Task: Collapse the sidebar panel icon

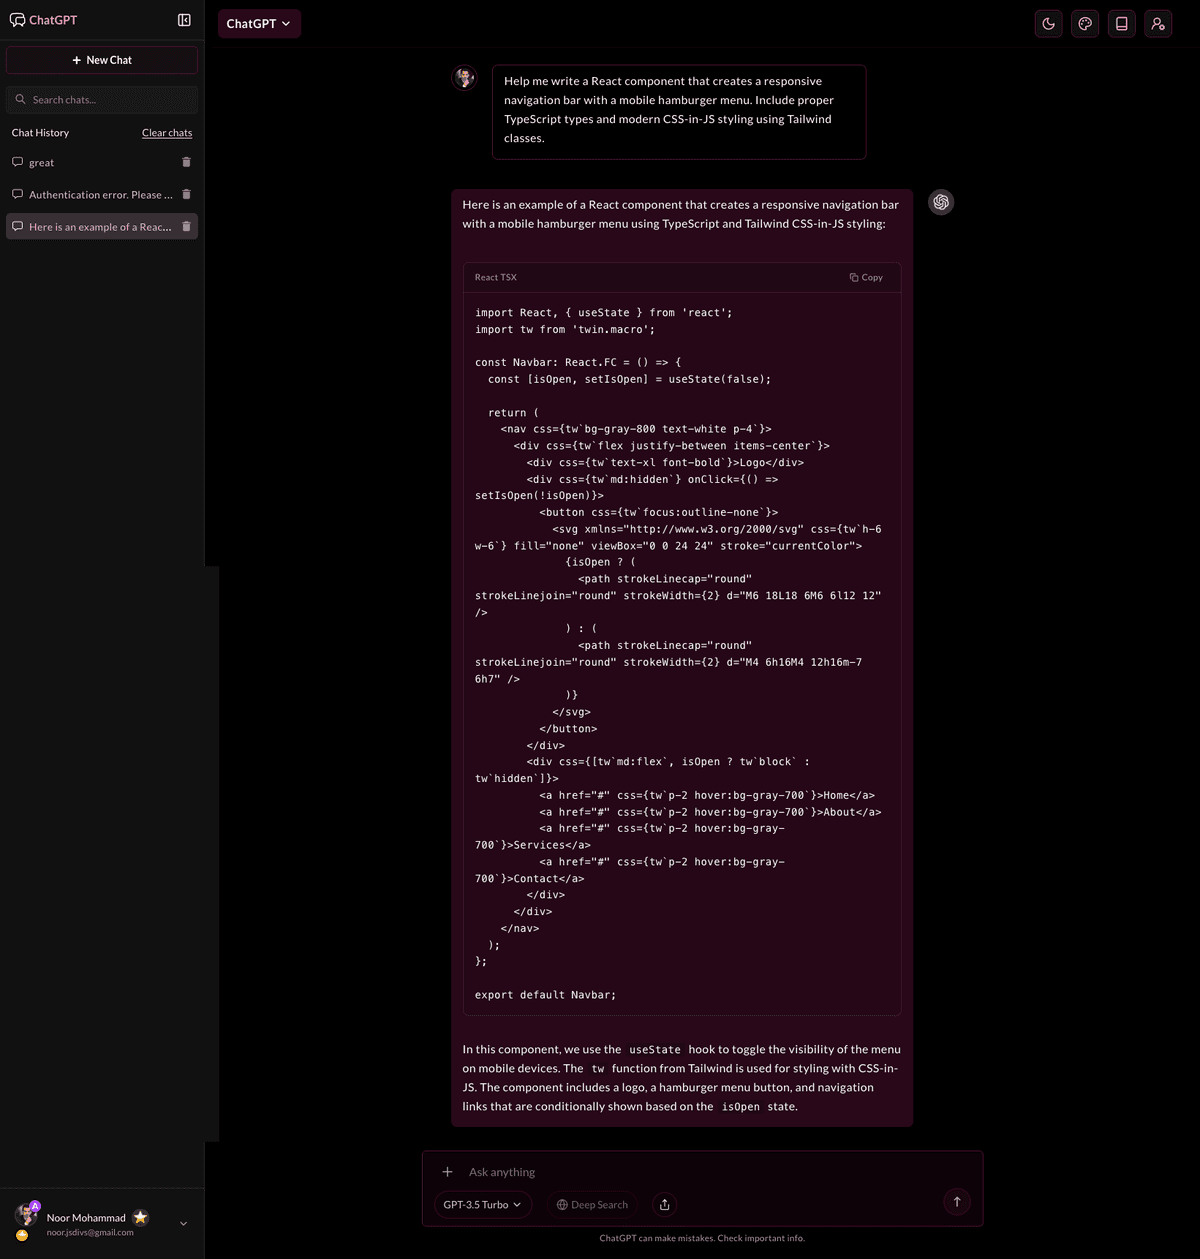Action: pos(184,20)
